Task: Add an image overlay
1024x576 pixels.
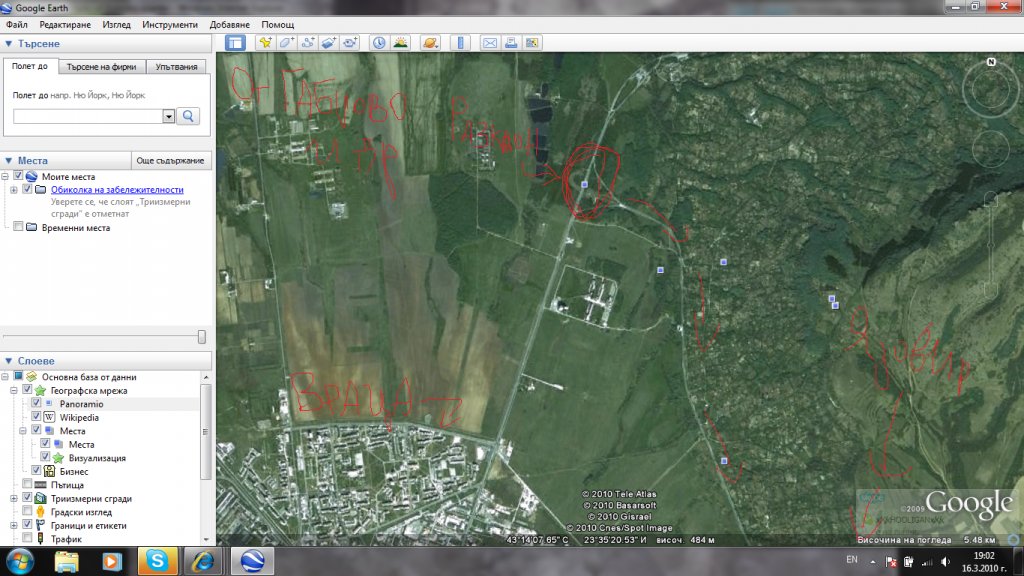Action: (x=328, y=43)
